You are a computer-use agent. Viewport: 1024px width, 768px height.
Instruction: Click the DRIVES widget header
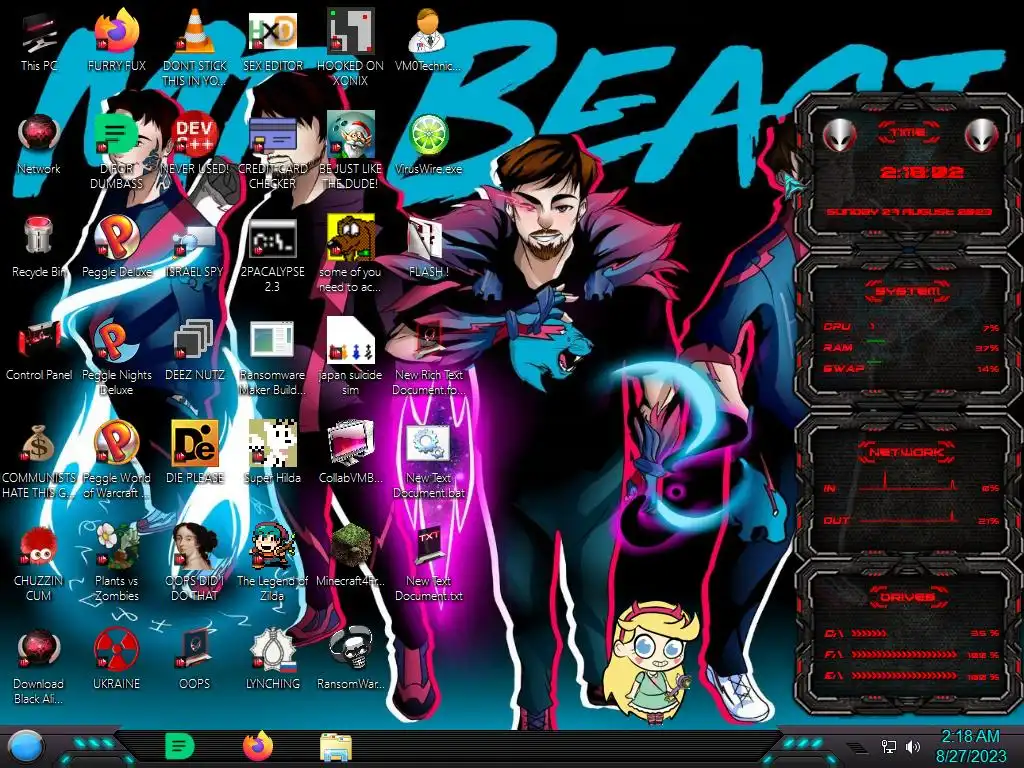click(908, 597)
